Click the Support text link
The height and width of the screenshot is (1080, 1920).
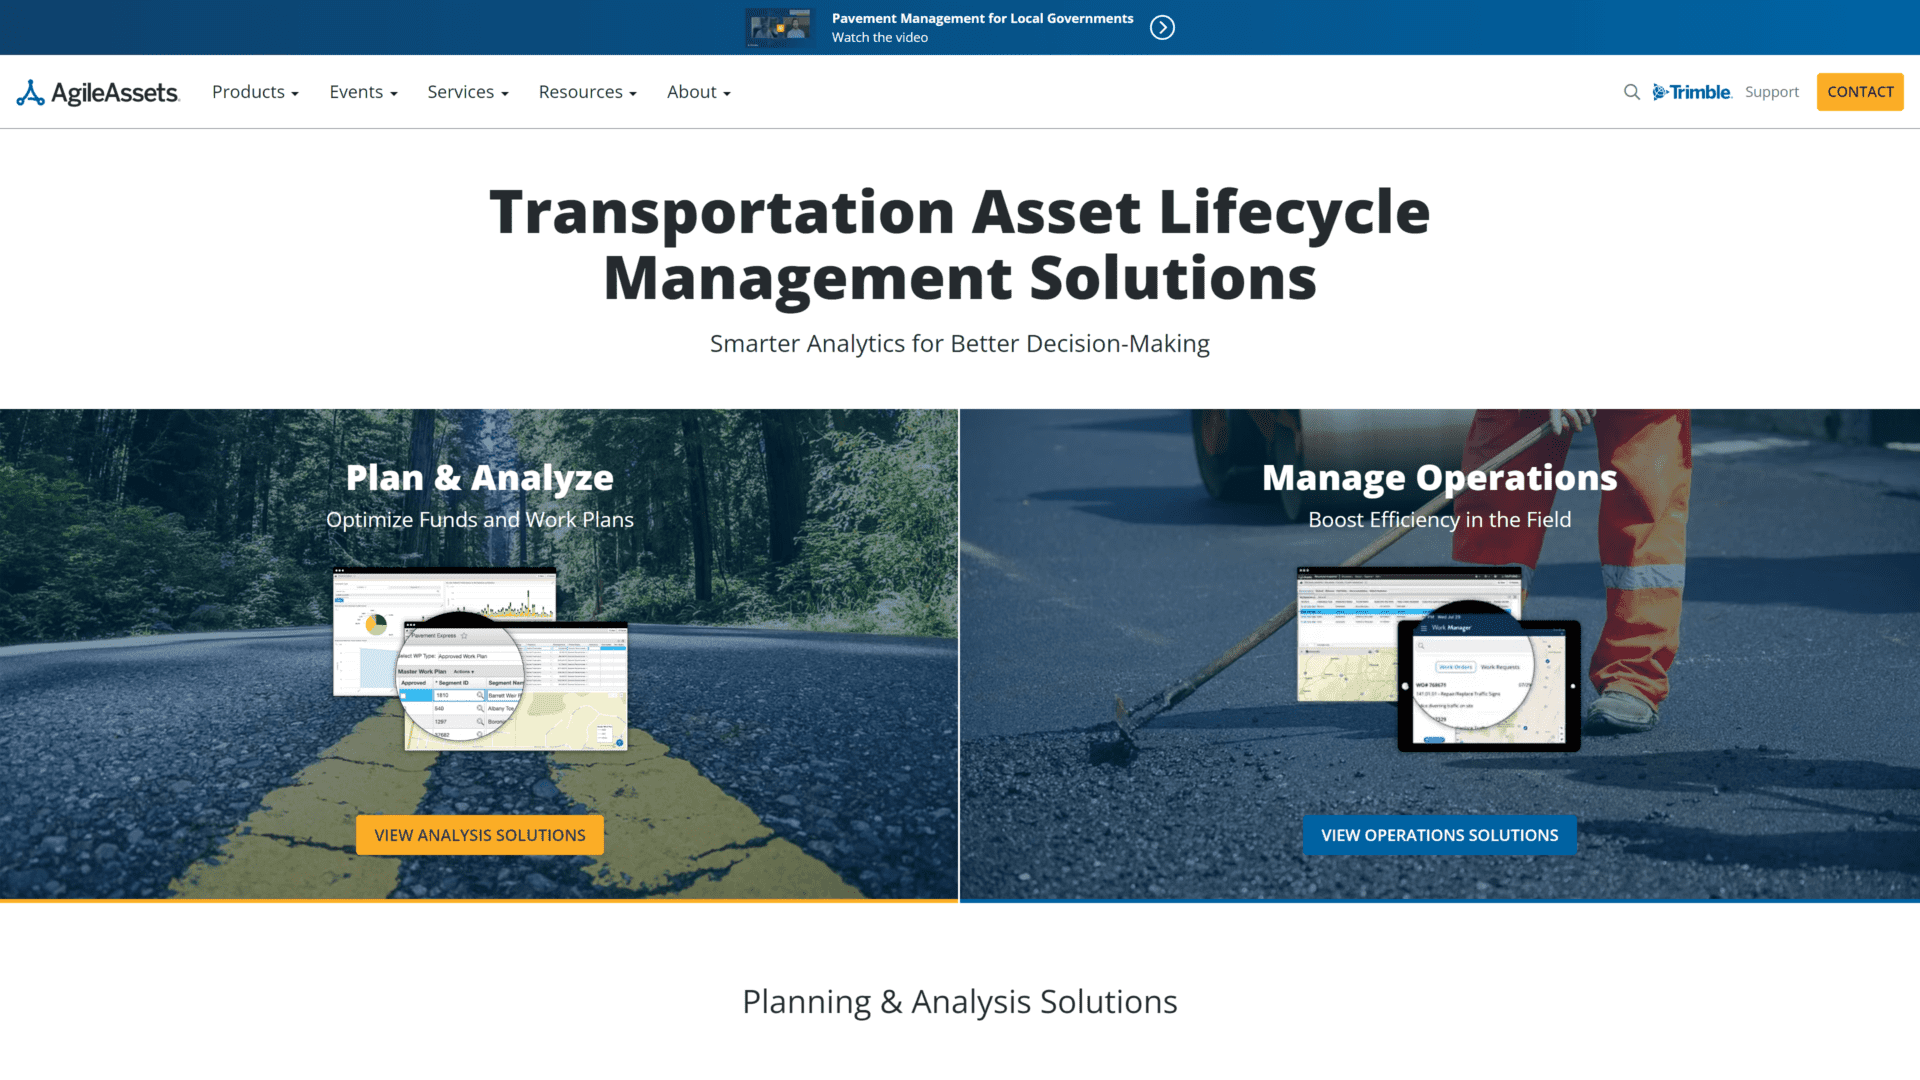(x=1771, y=91)
